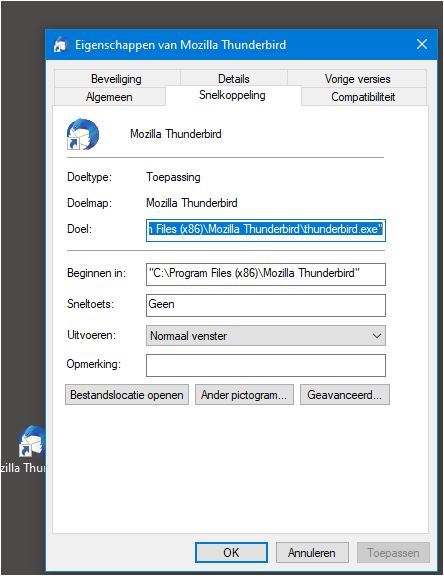The width and height of the screenshot is (444, 576).
Task: Click the Doeltype: label
Action: tap(89, 177)
